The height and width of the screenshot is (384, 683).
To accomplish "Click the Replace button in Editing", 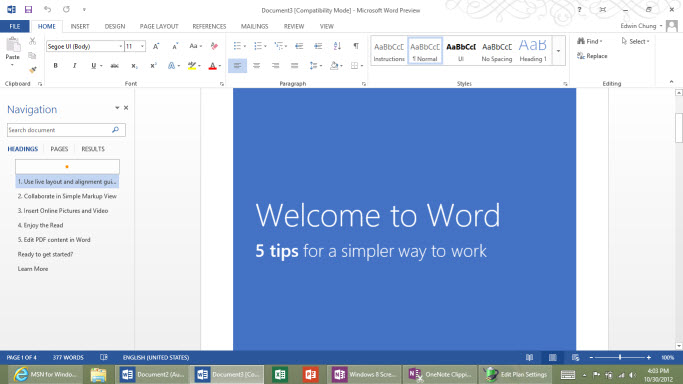I will coord(592,56).
